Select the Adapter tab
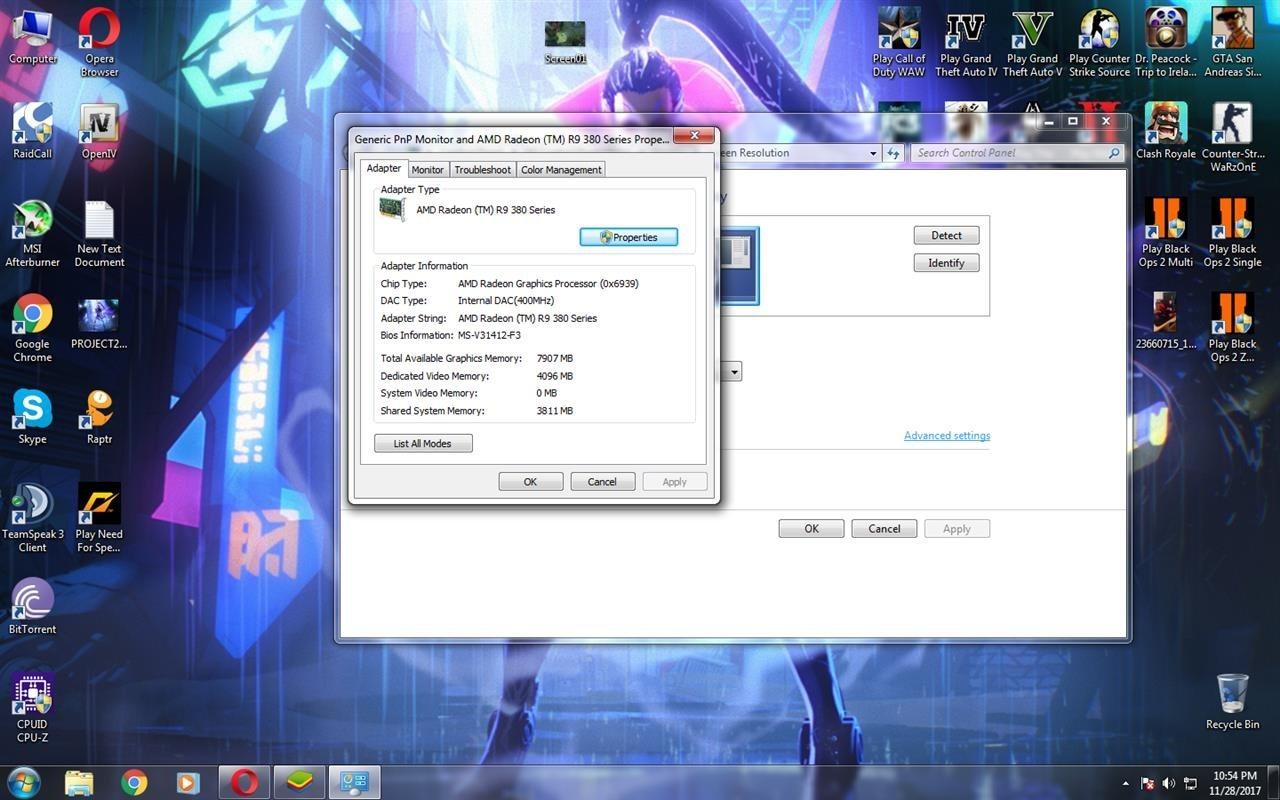The image size is (1280, 800). (383, 168)
